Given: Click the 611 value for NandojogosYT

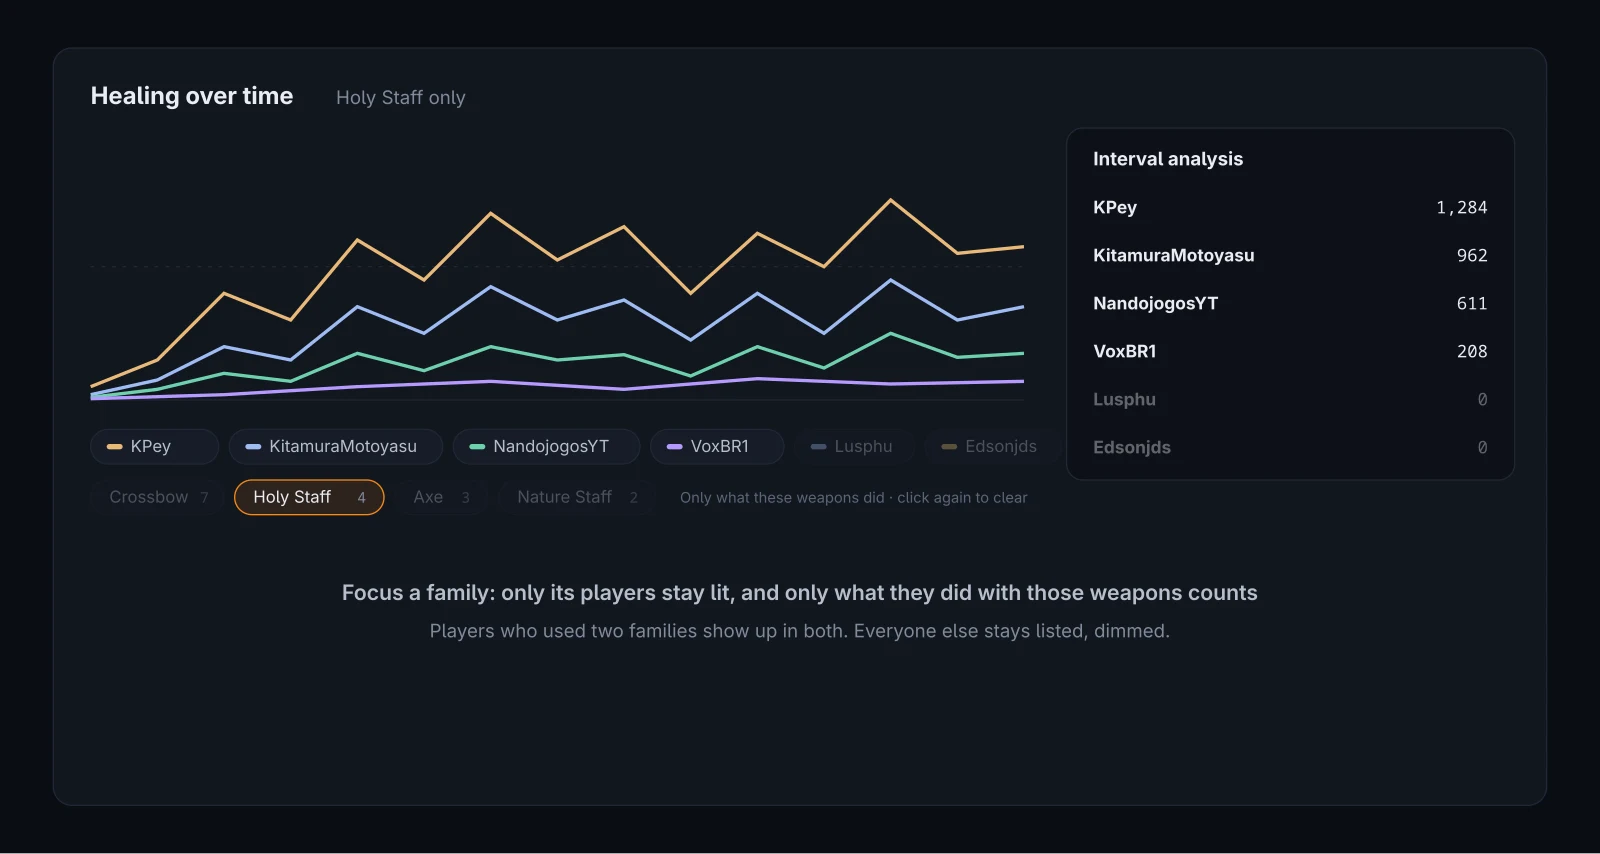Looking at the screenshot, I should pyautogui.click(x=1472, y=303).
